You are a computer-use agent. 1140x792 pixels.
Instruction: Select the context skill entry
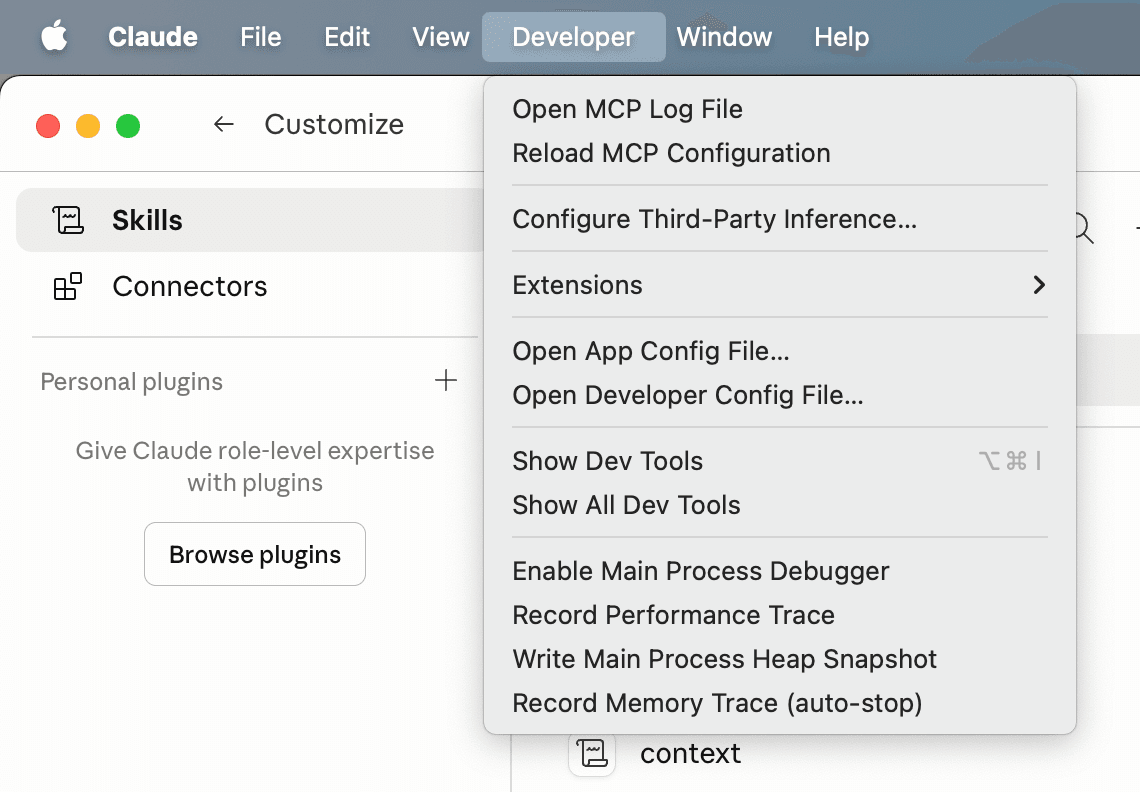click(690, 753)
